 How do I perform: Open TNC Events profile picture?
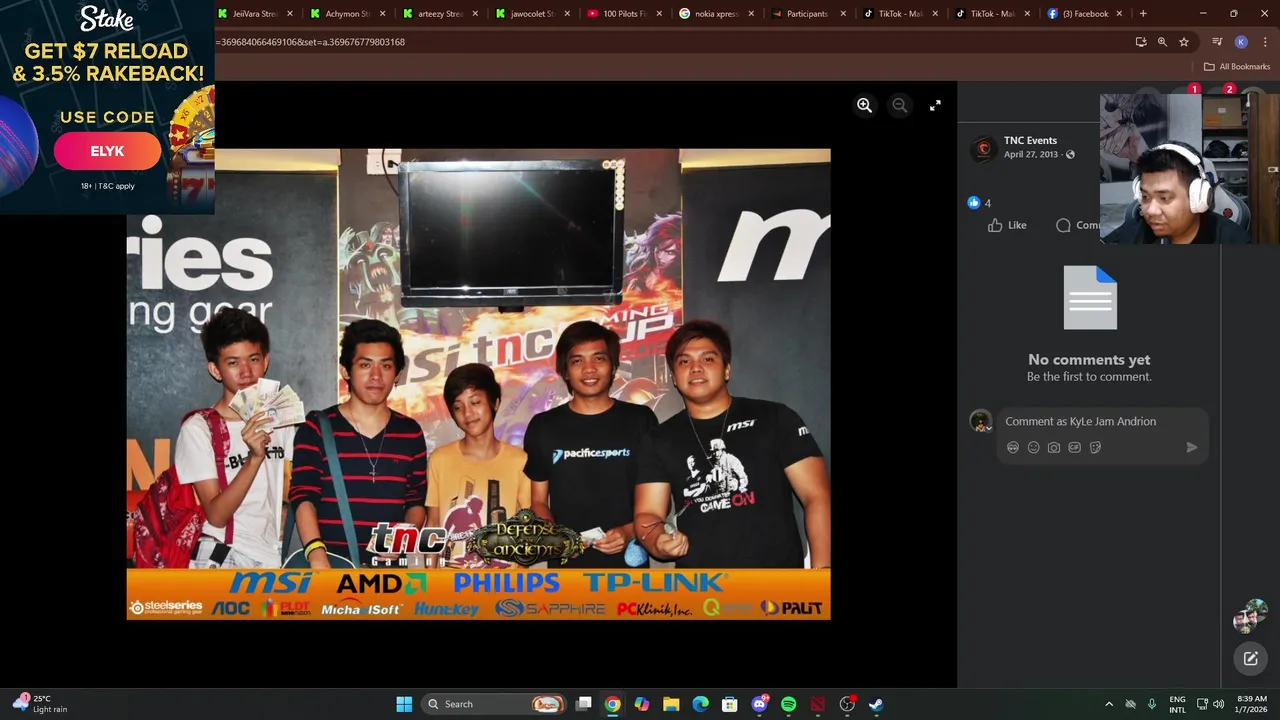[x=984, y=148]
